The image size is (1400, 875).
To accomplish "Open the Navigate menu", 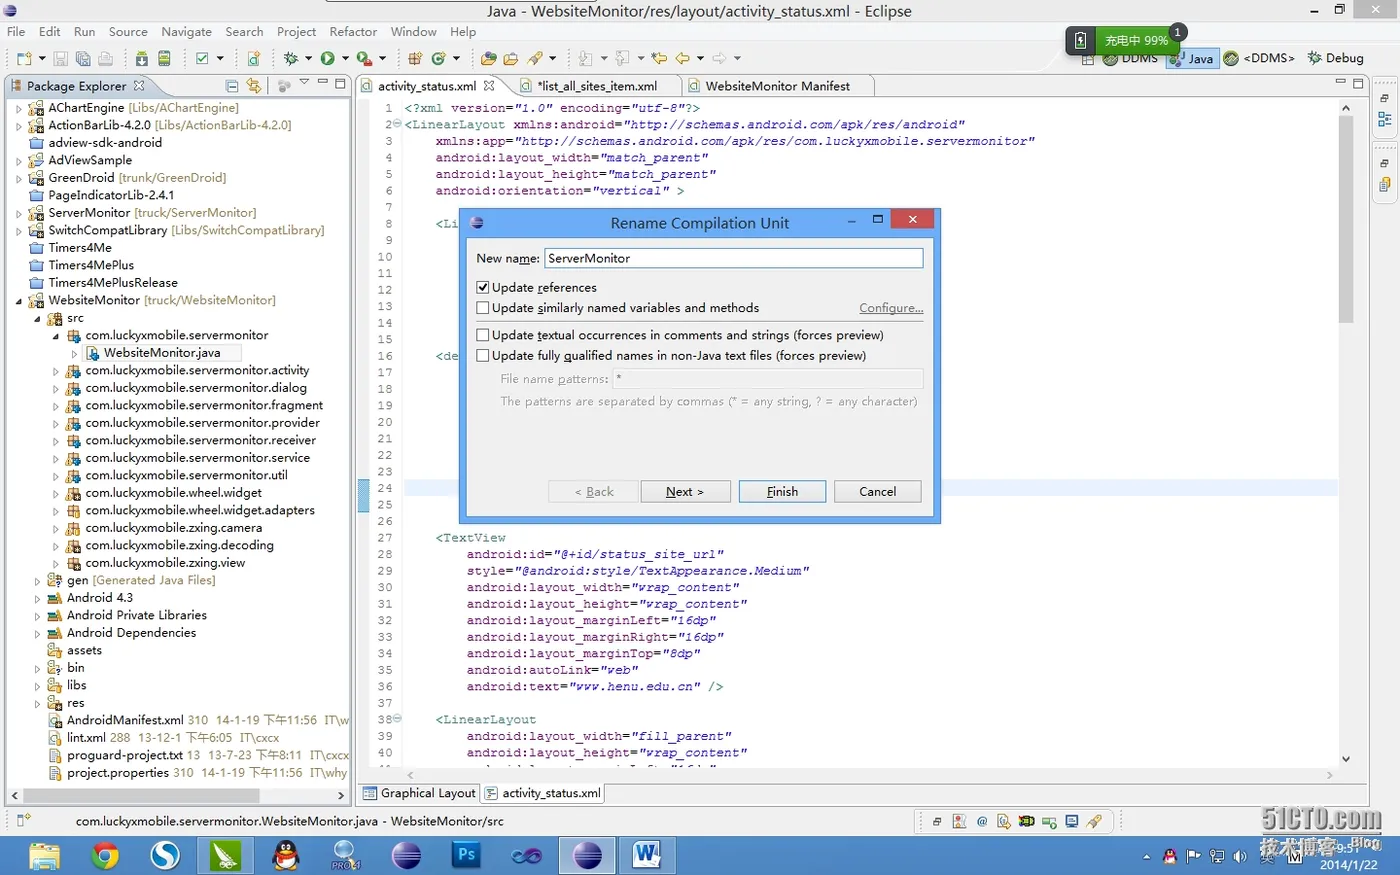I will point(186,32).
